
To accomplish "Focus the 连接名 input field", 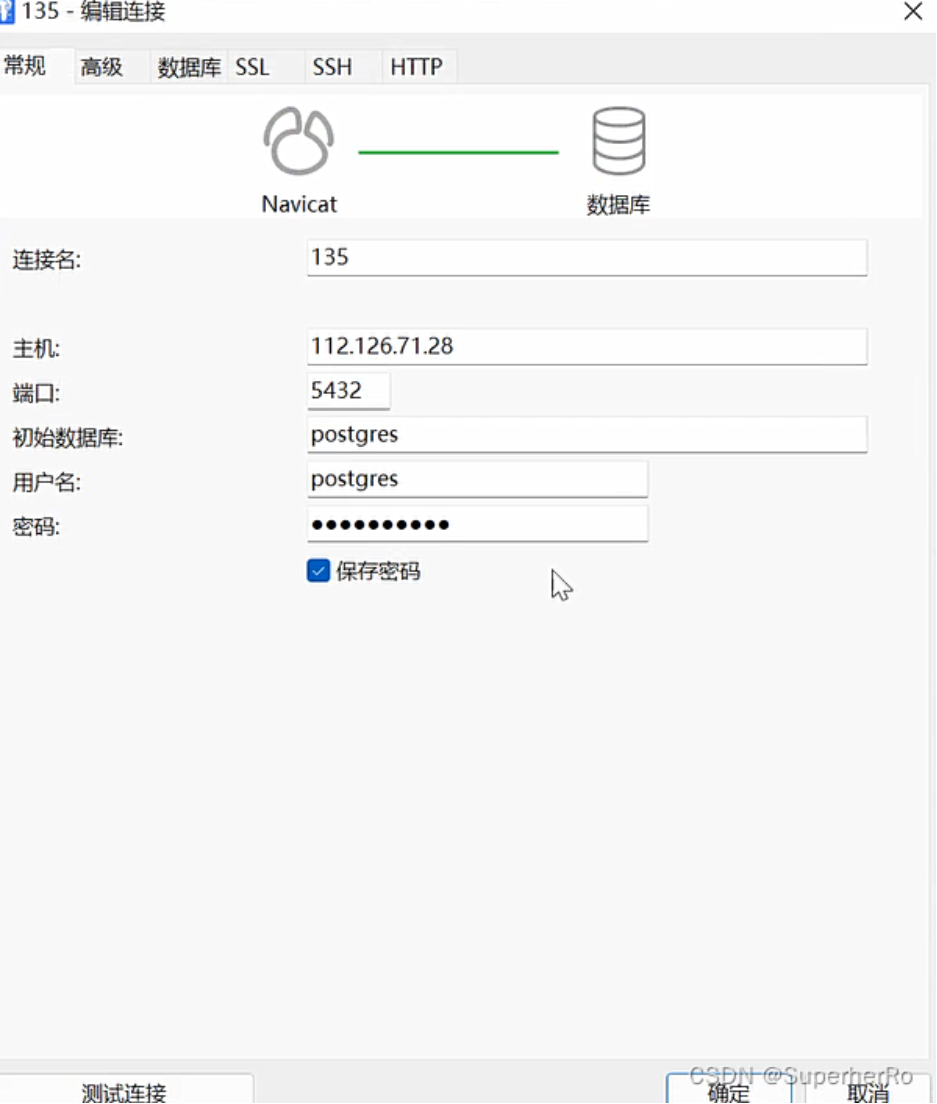I will click(x=586, y=258).
